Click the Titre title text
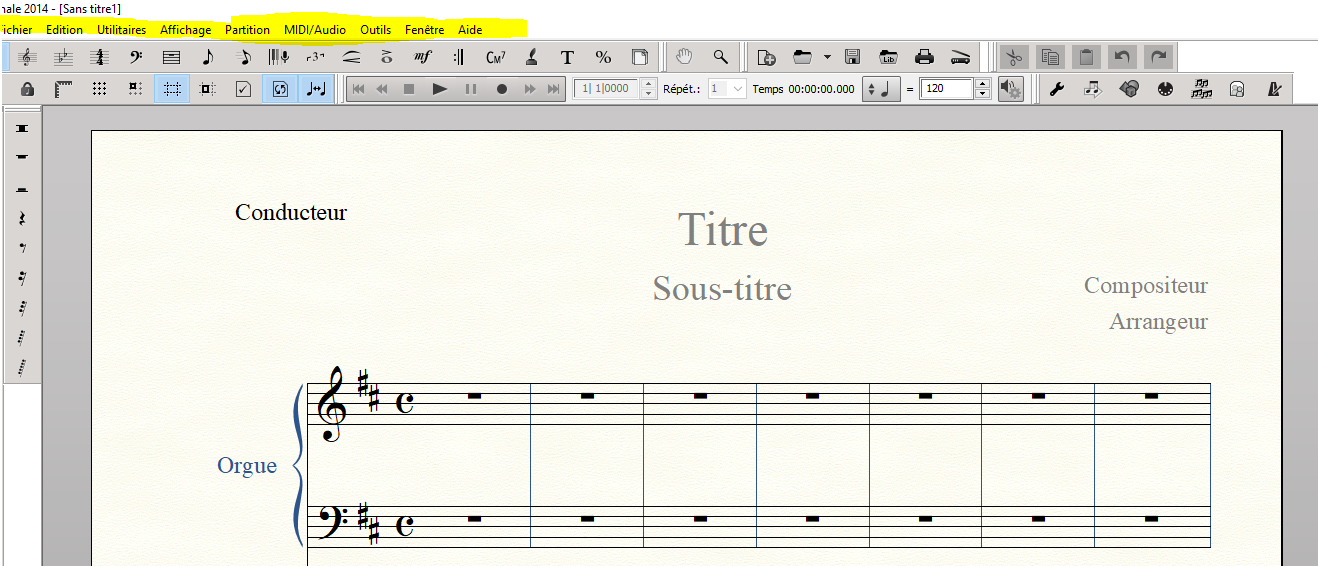Image resolution: width=1318 pixels, height=566 pixels. 723,230
